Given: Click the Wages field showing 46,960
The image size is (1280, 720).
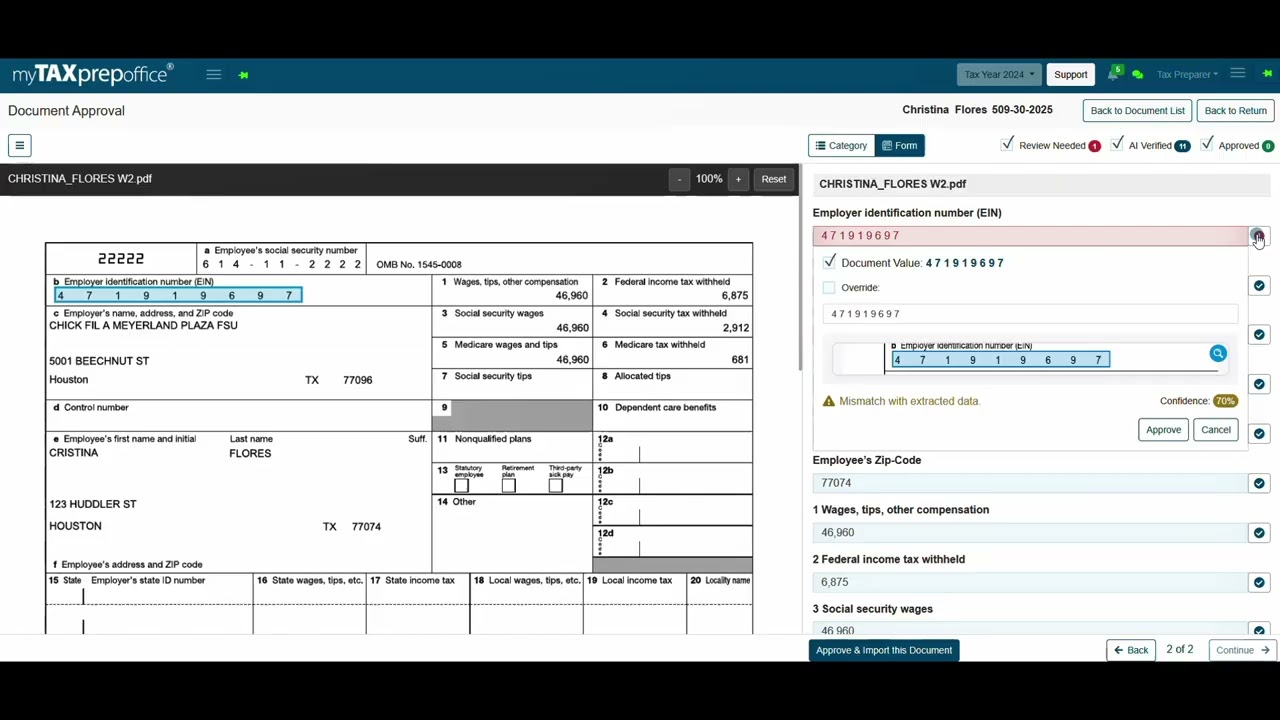Looking at the screenshot, I should pyautogui.click(x=1030, y=533).
